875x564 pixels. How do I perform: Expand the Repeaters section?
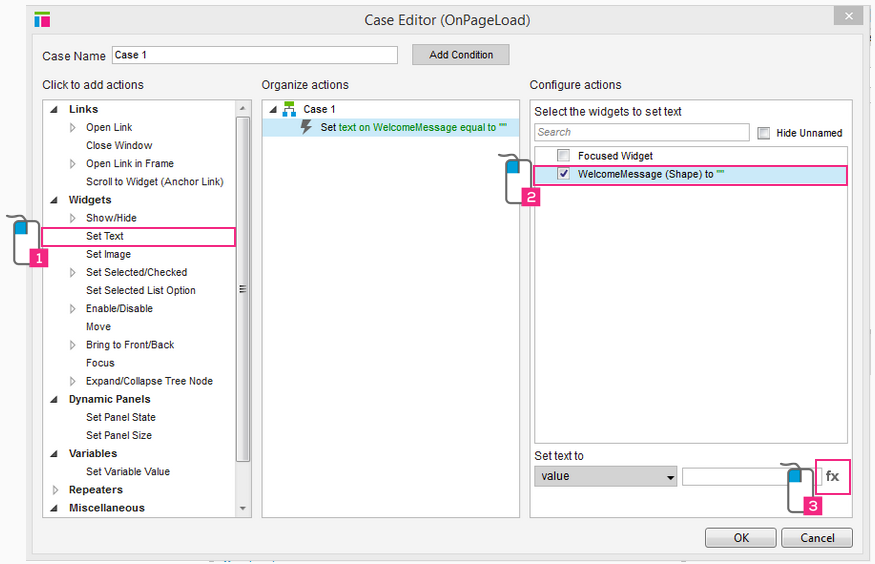[55, 490]
